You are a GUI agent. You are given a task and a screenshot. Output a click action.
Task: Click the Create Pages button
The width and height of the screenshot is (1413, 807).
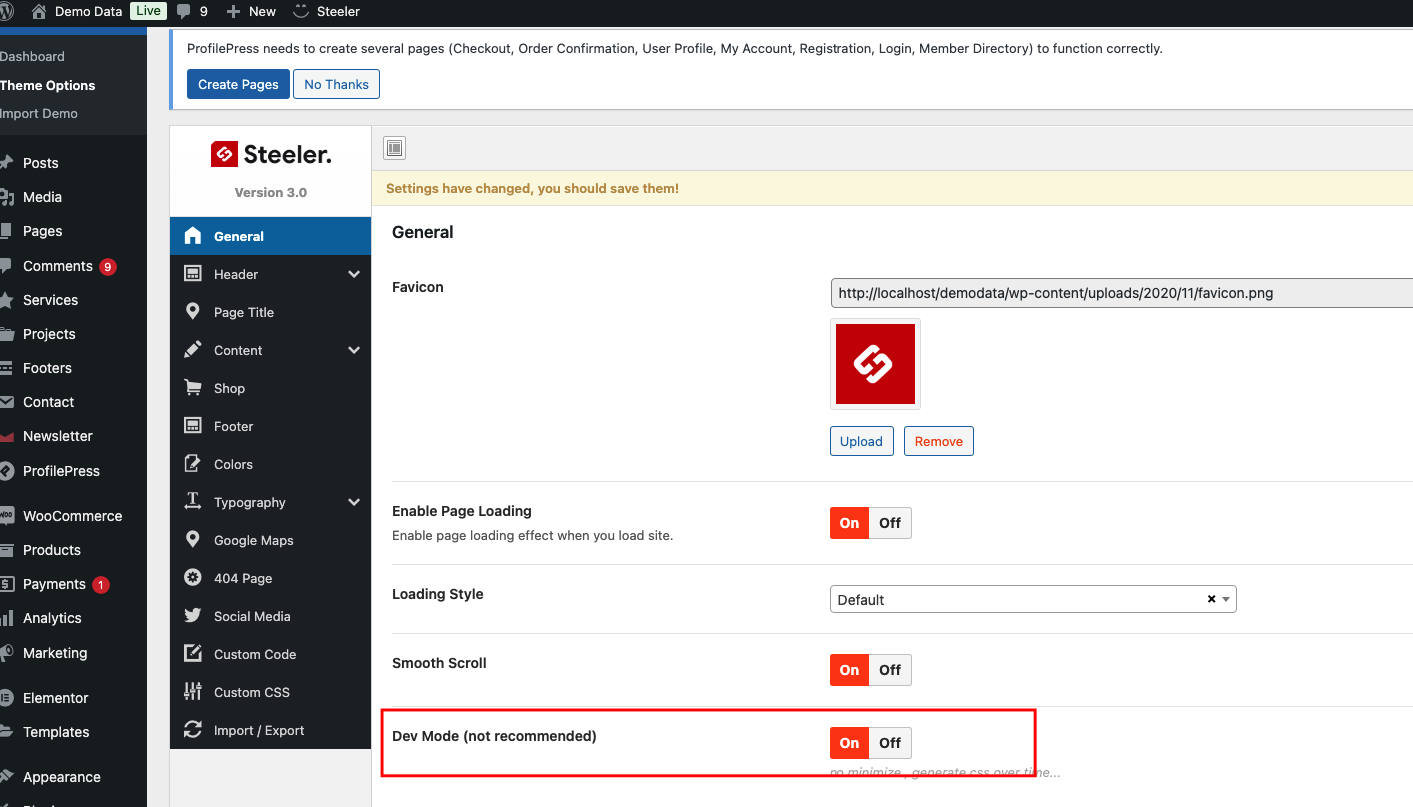(238, 85)
